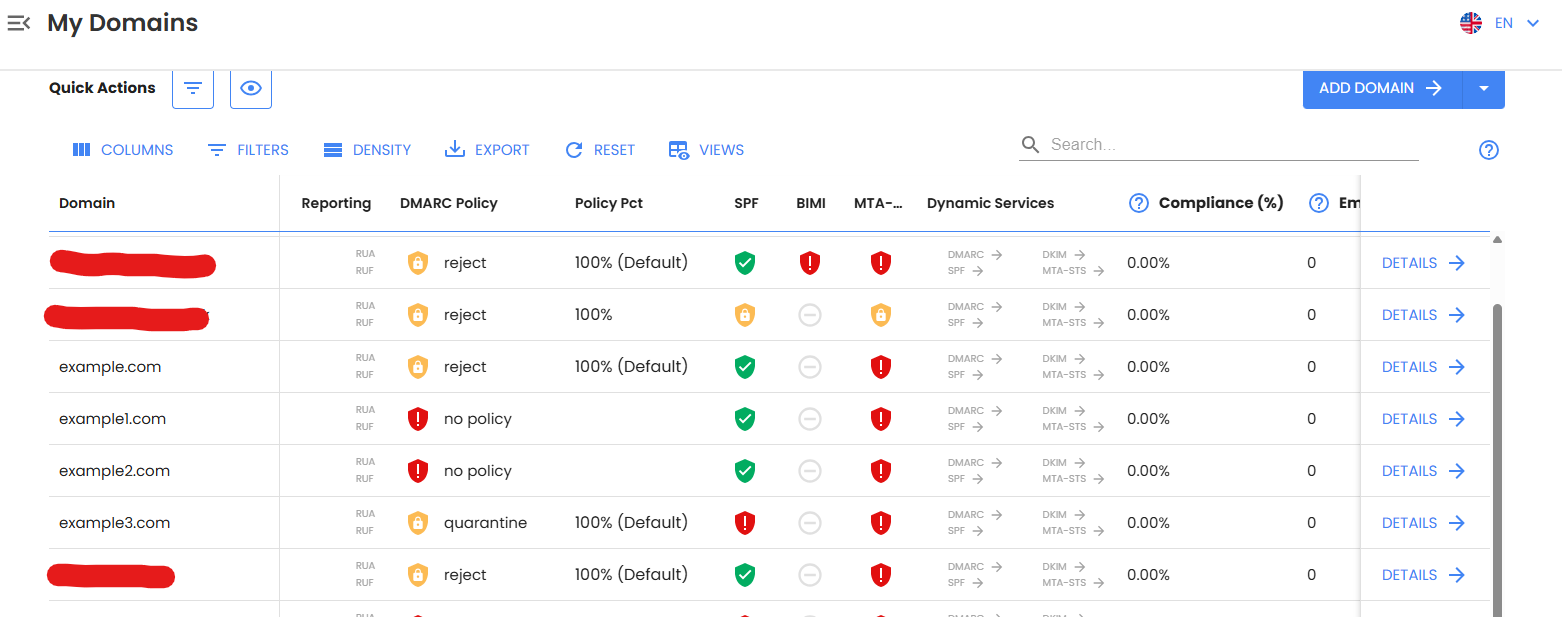Image resolution: width=1562 pixels, height=617 pixels.
Task: Open DETAILS for example2.com
Action: [1423, 471]
